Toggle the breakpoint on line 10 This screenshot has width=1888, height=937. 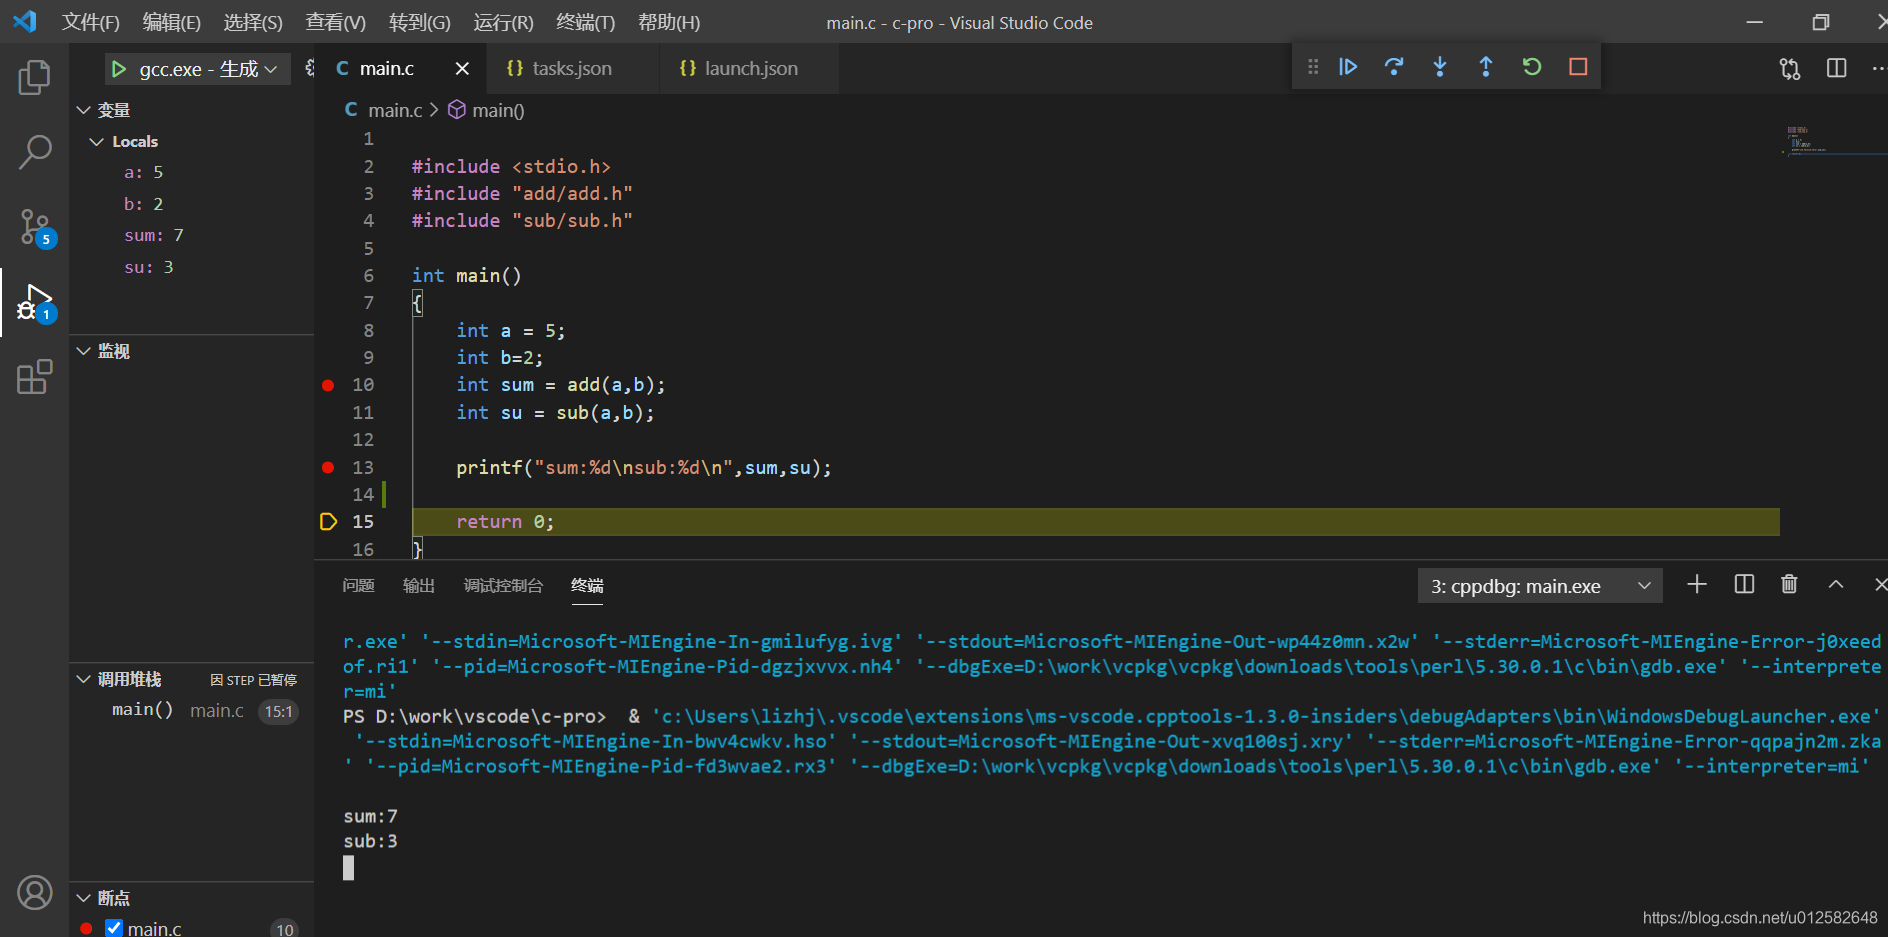pyautogui.click(x=328, y=385)
